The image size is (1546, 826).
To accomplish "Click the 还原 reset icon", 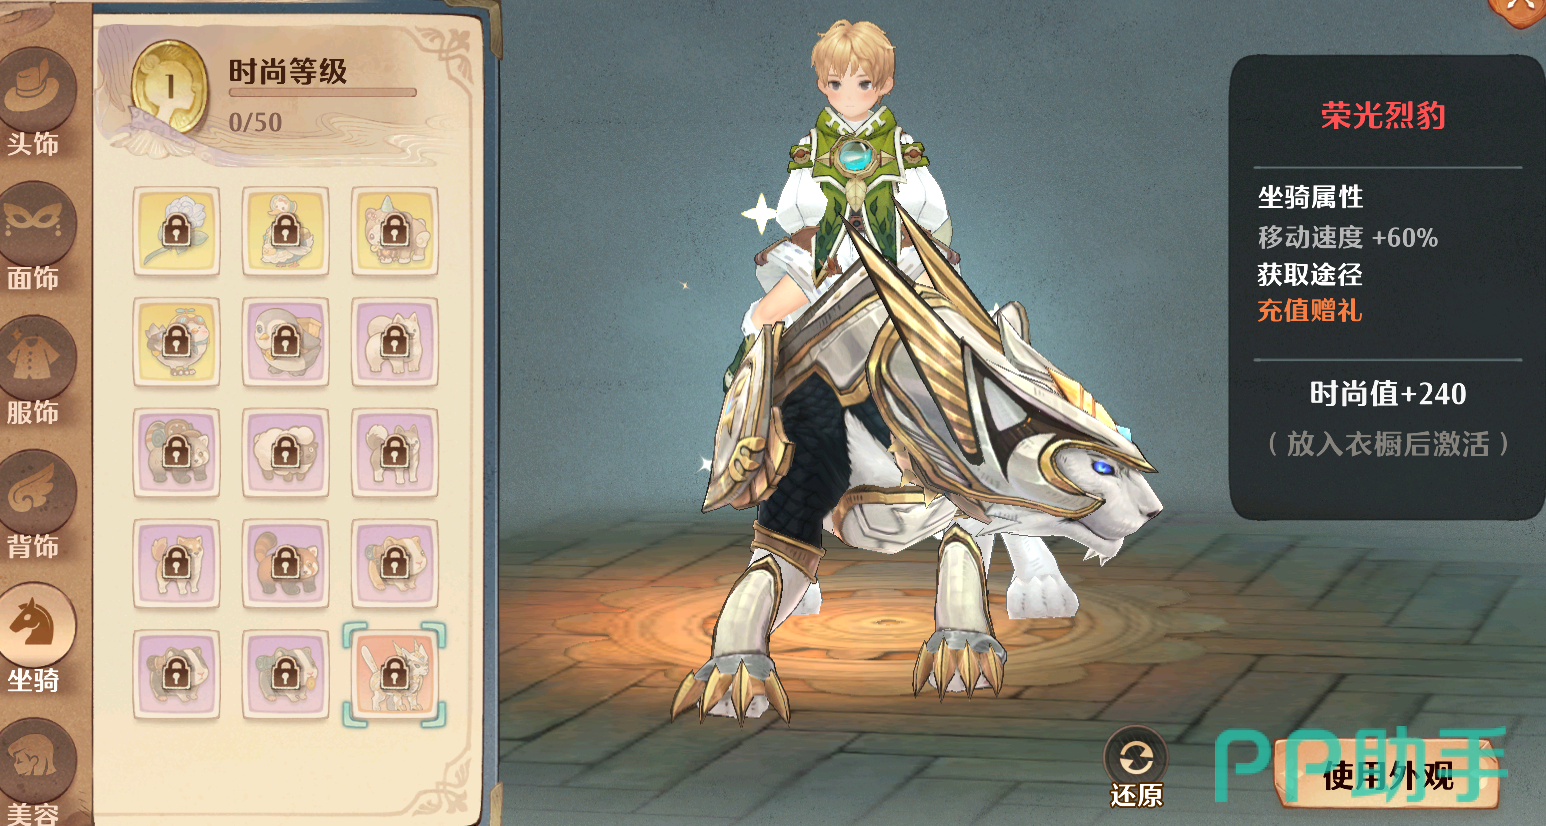I will (1137, 768).
